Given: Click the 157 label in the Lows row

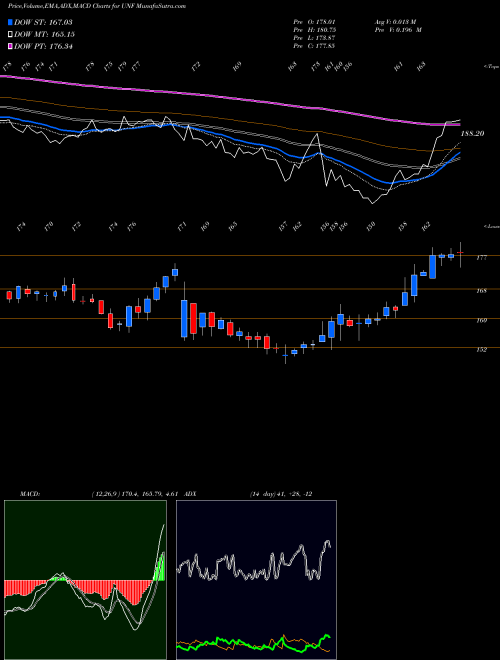Looking at the screenshot, I should [283, 226].
